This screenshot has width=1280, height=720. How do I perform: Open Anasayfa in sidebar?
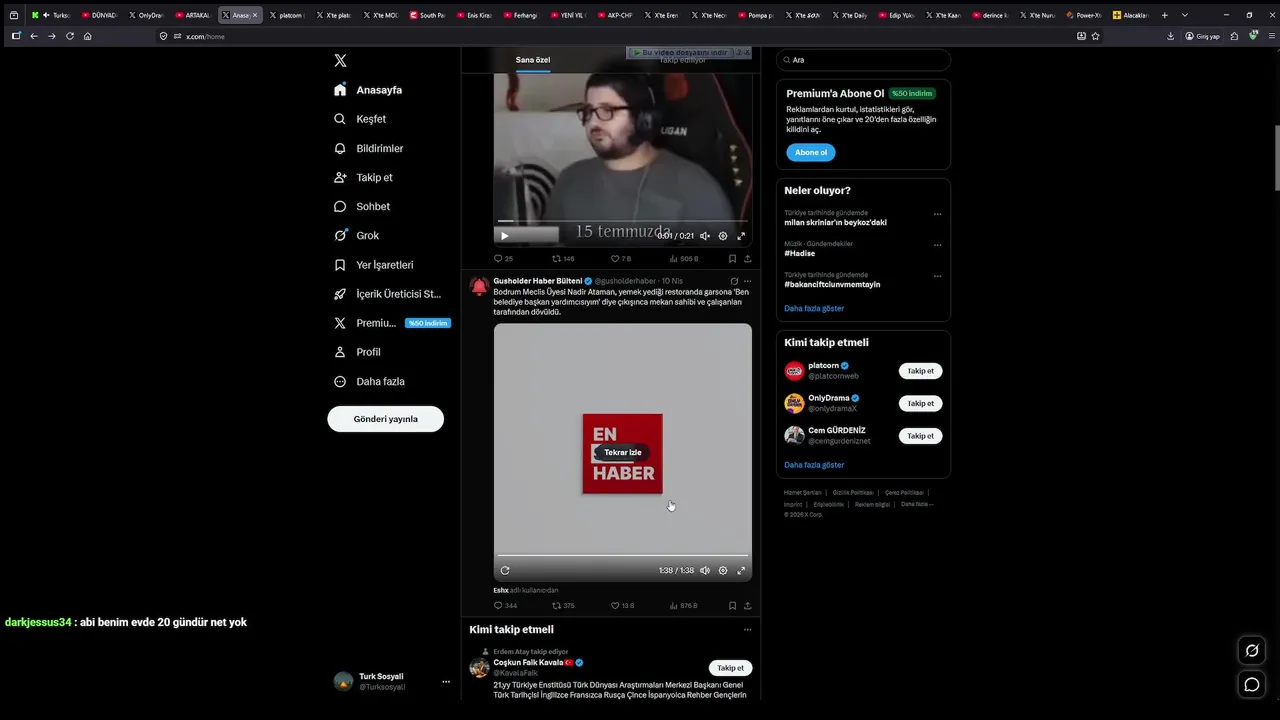point(368,90)
